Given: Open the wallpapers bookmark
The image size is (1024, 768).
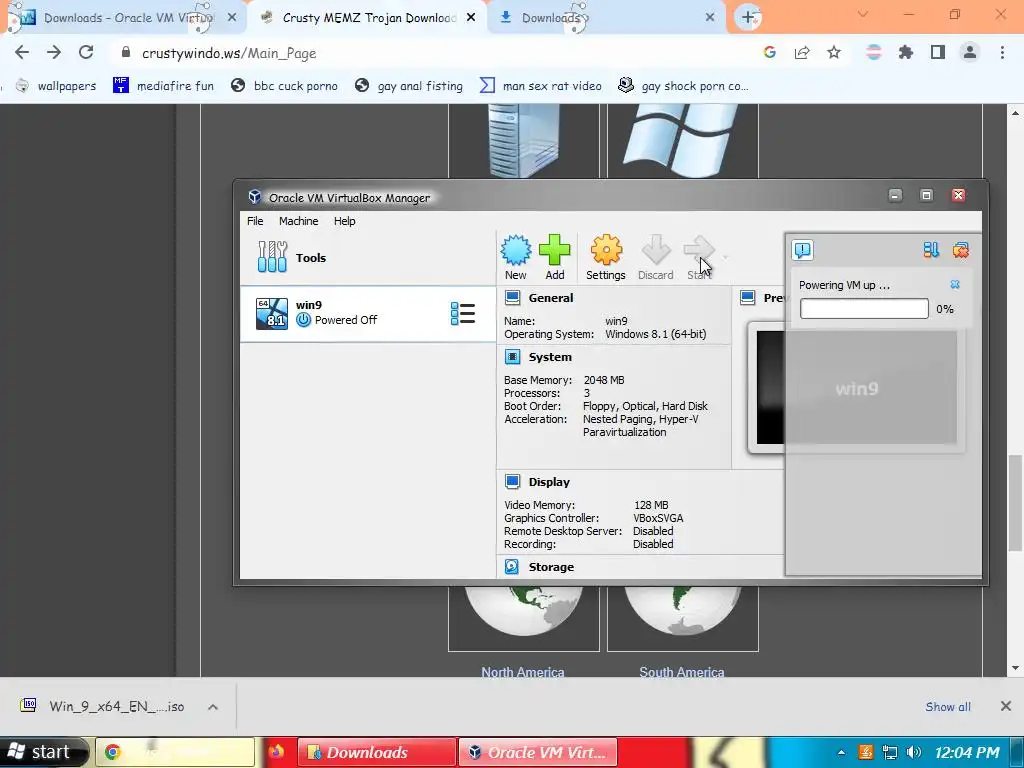Looking at the screenshot, I should click(x=56, y=86).
